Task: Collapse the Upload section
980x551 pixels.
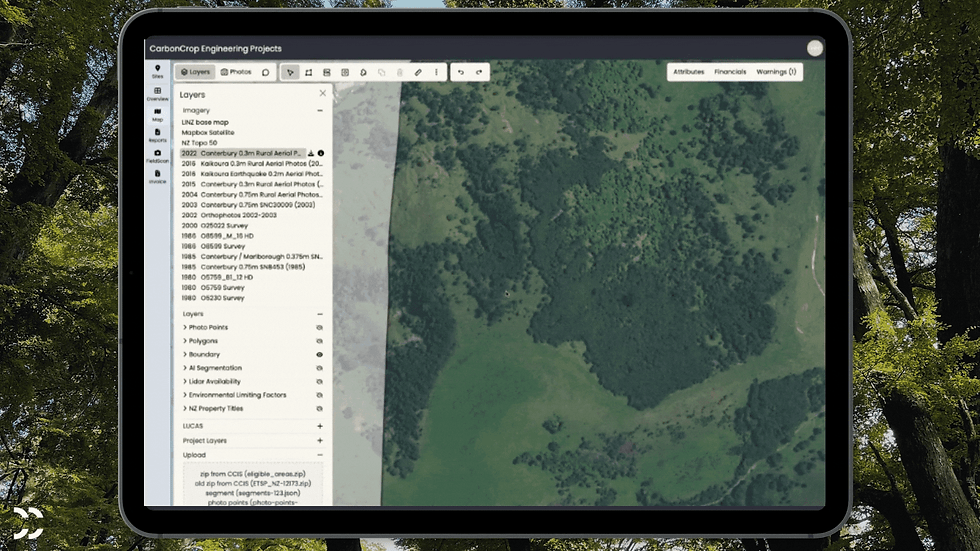Action: [x=320, y=455]
